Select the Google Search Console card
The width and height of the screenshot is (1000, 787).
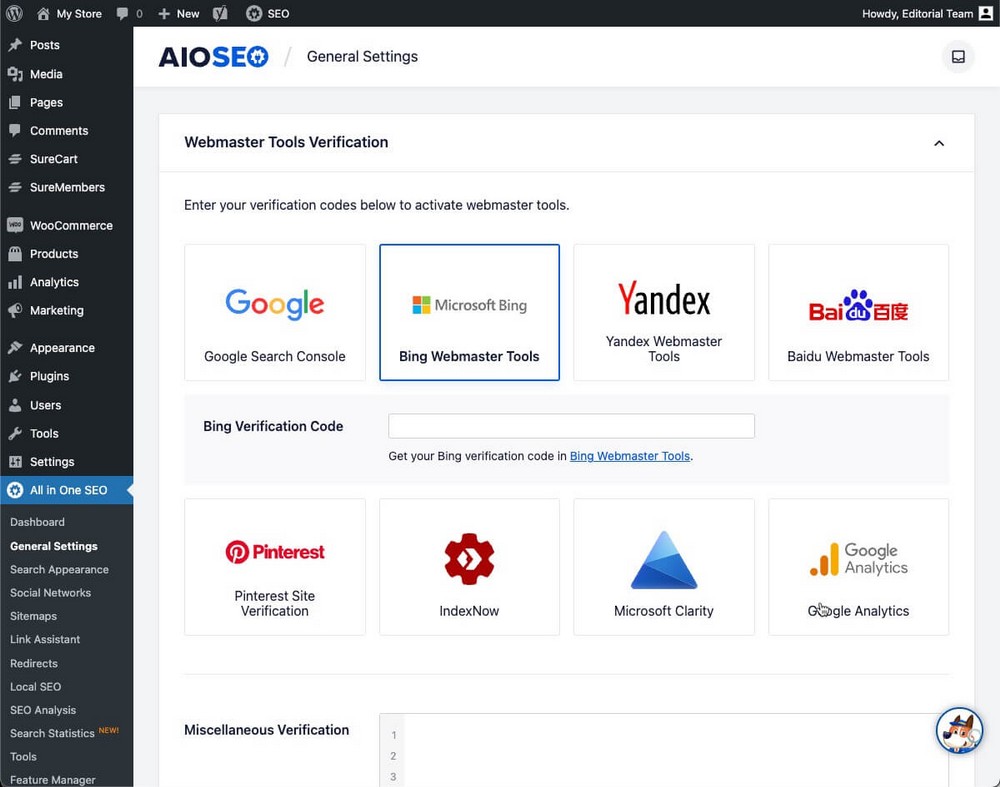click(275, 313)
